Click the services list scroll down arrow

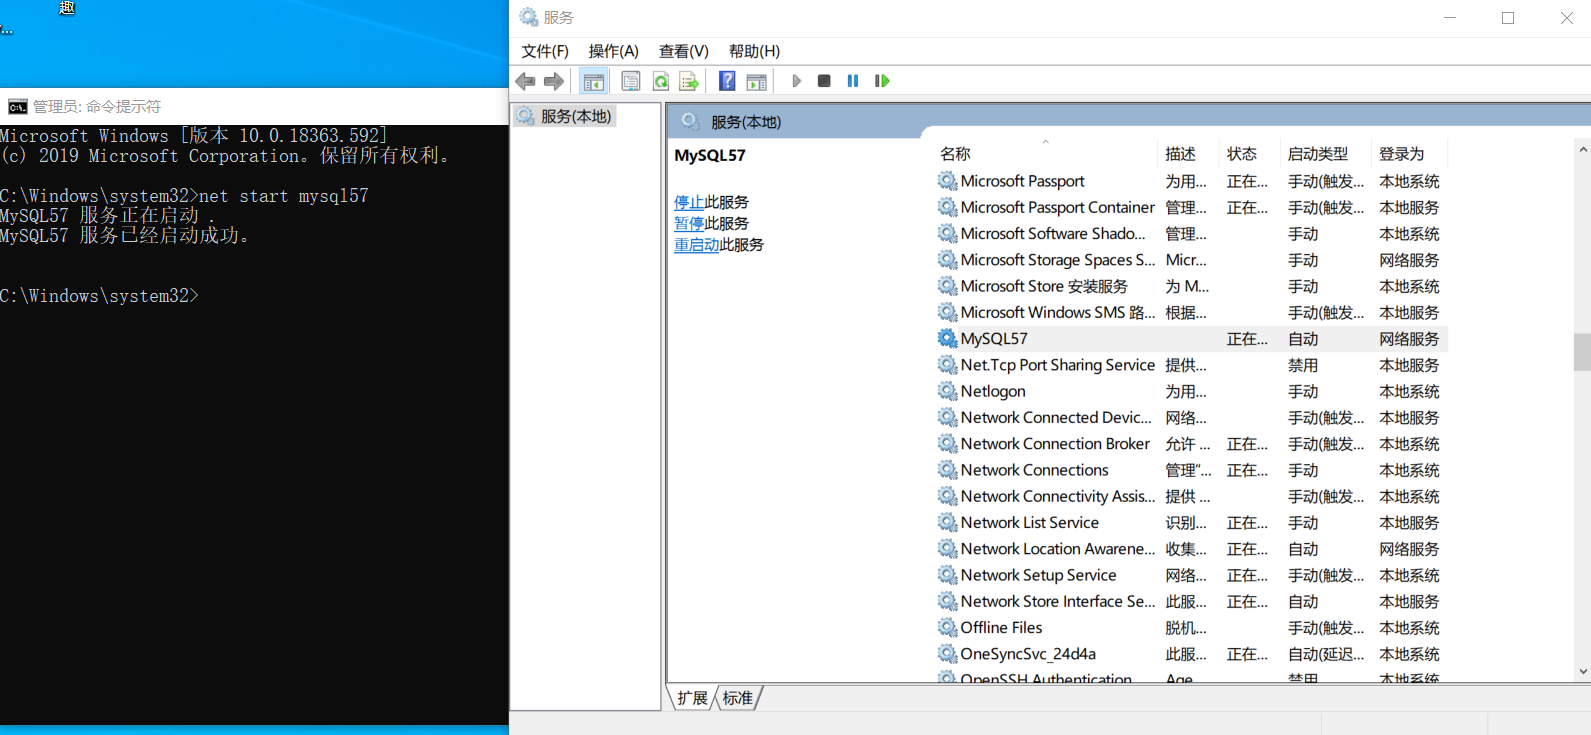click(1582, 672)
